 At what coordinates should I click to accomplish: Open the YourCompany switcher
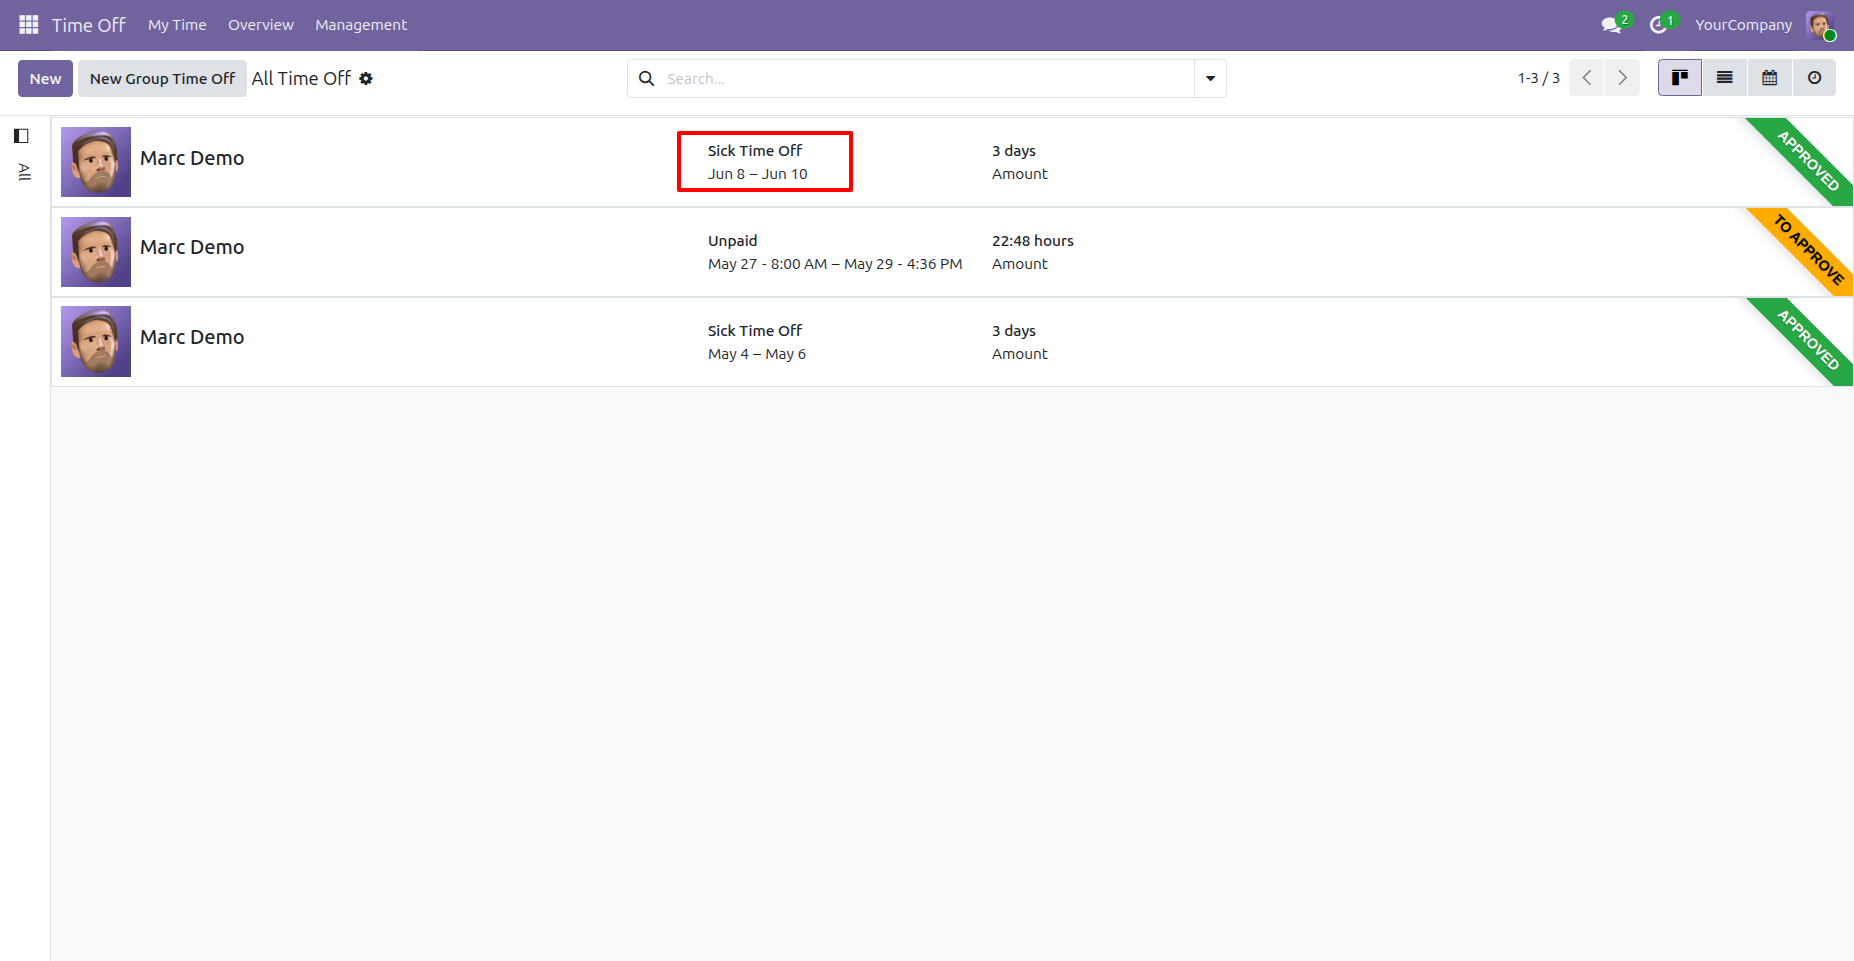(1743, 25)
